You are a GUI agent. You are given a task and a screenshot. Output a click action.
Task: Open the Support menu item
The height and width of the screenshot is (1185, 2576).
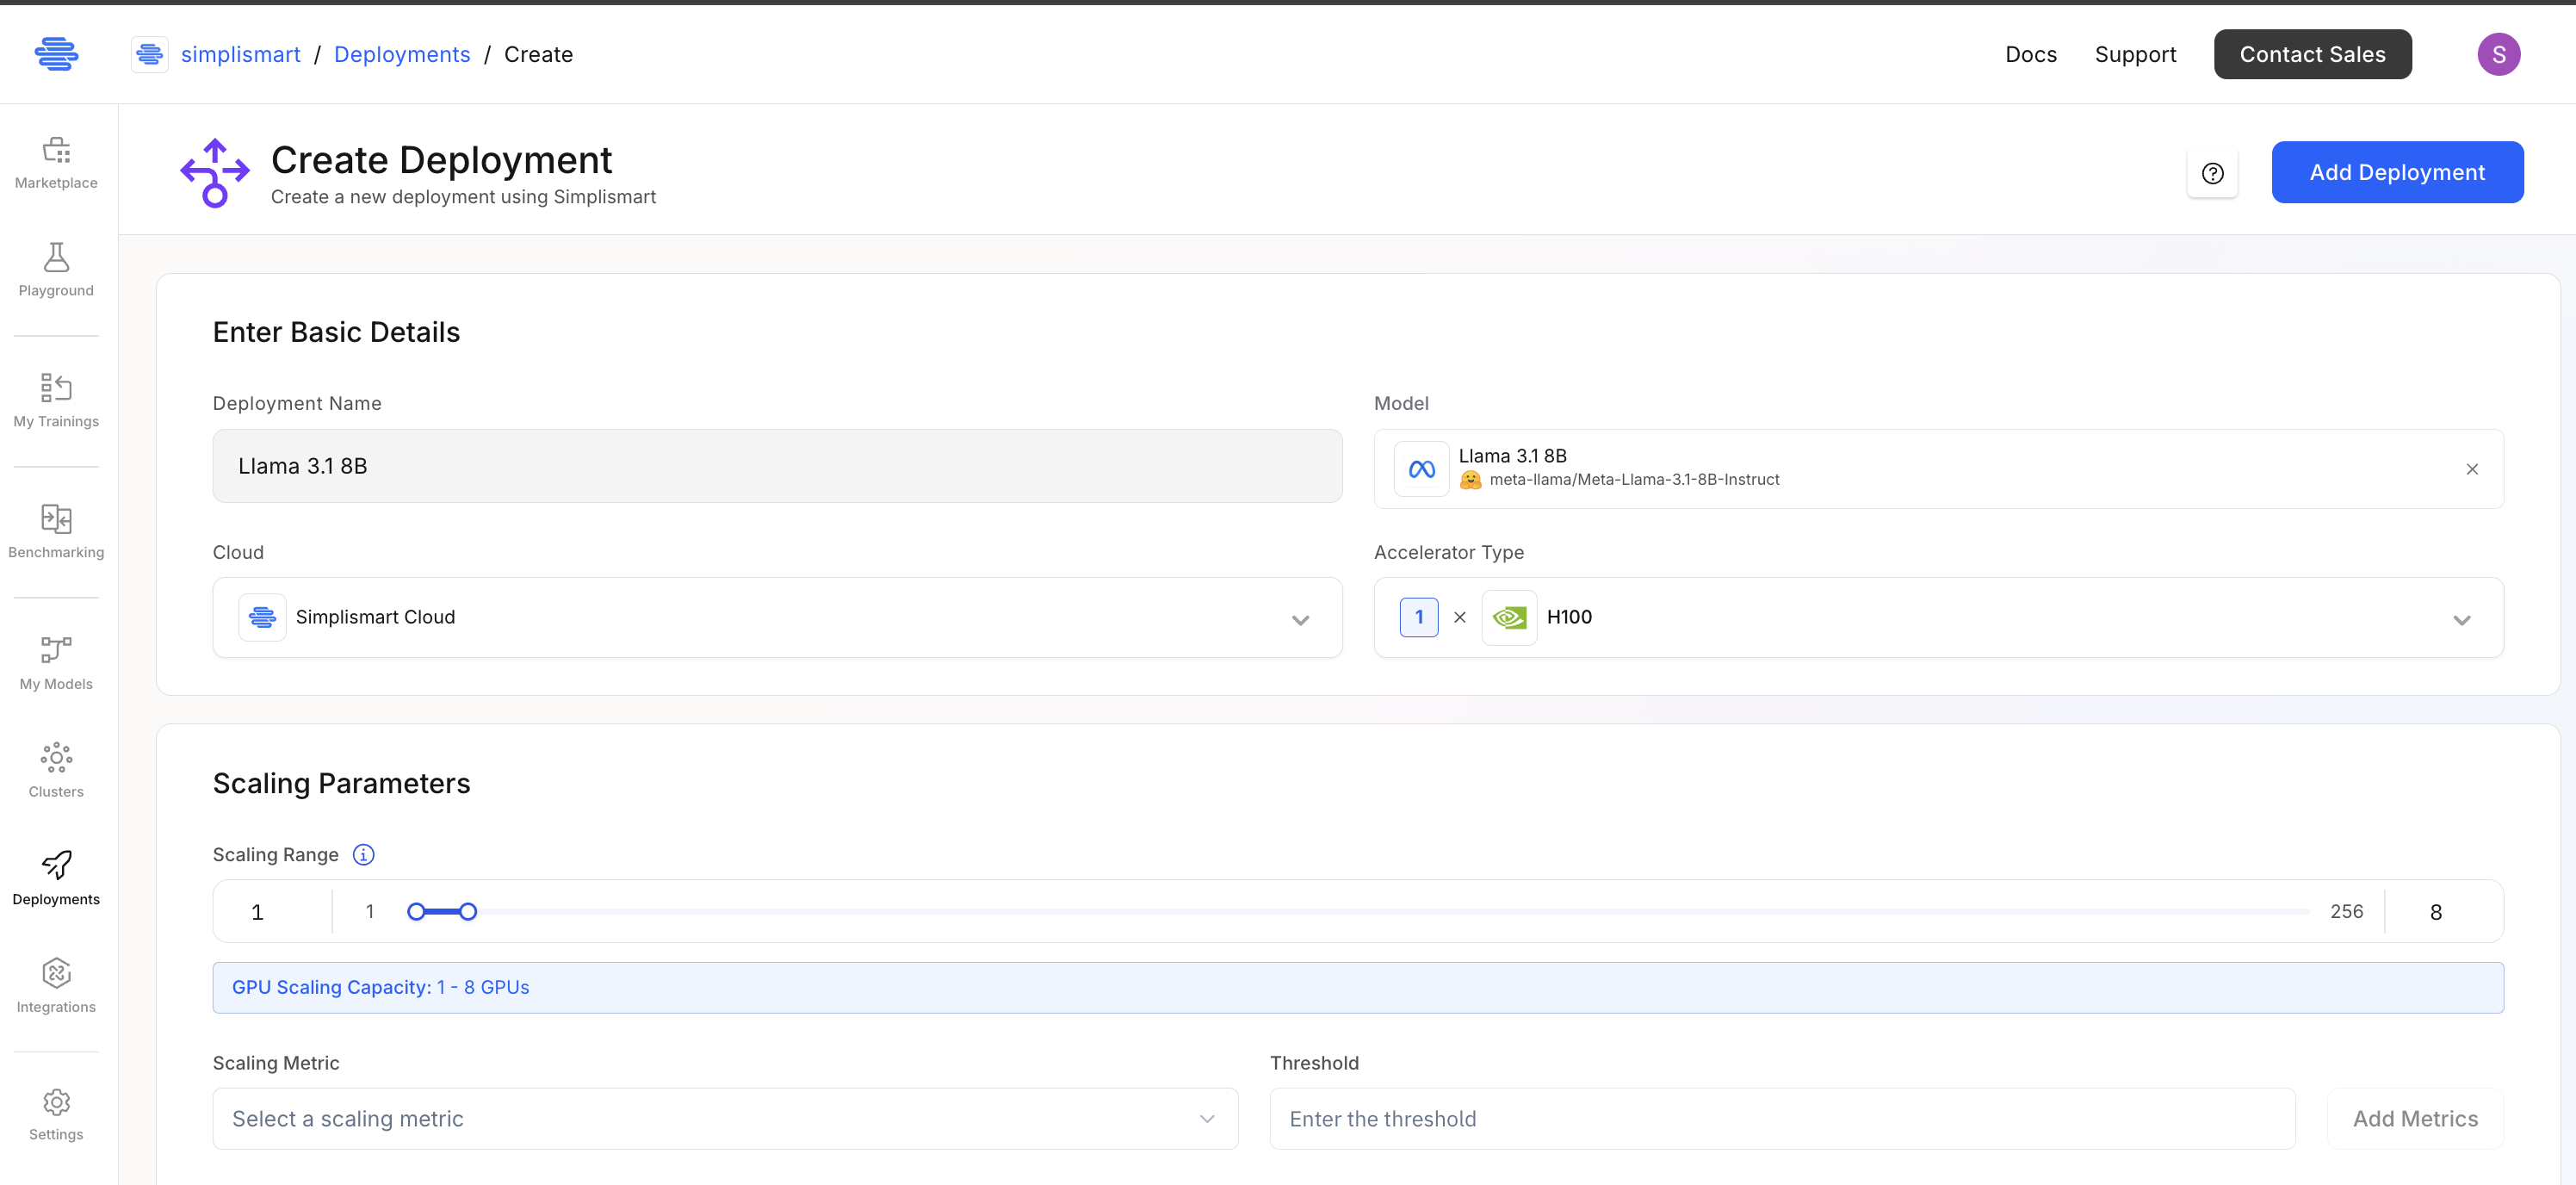pos(2135,54)
